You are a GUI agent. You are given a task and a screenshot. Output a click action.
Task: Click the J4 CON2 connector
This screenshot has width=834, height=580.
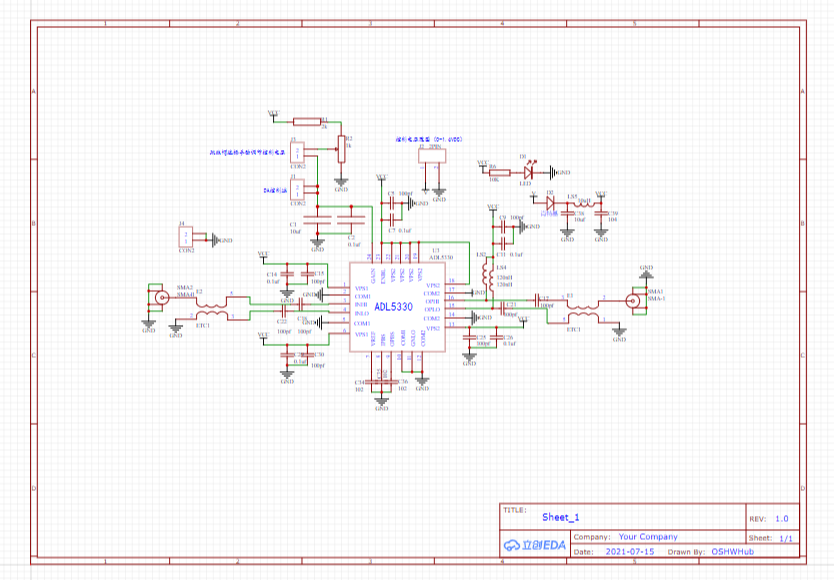coord(186,237)
